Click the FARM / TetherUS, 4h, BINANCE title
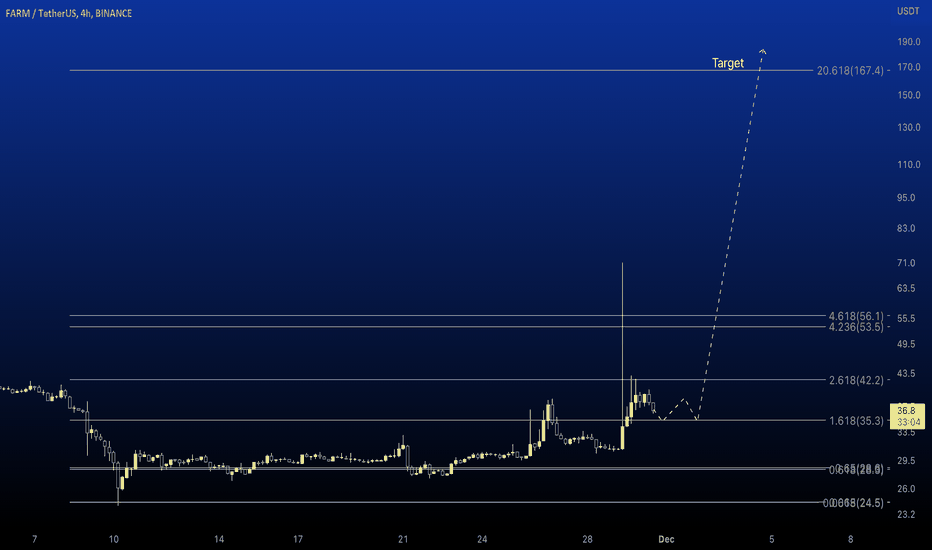The width and height of the screenshot is (932, 550). point(69,13)
